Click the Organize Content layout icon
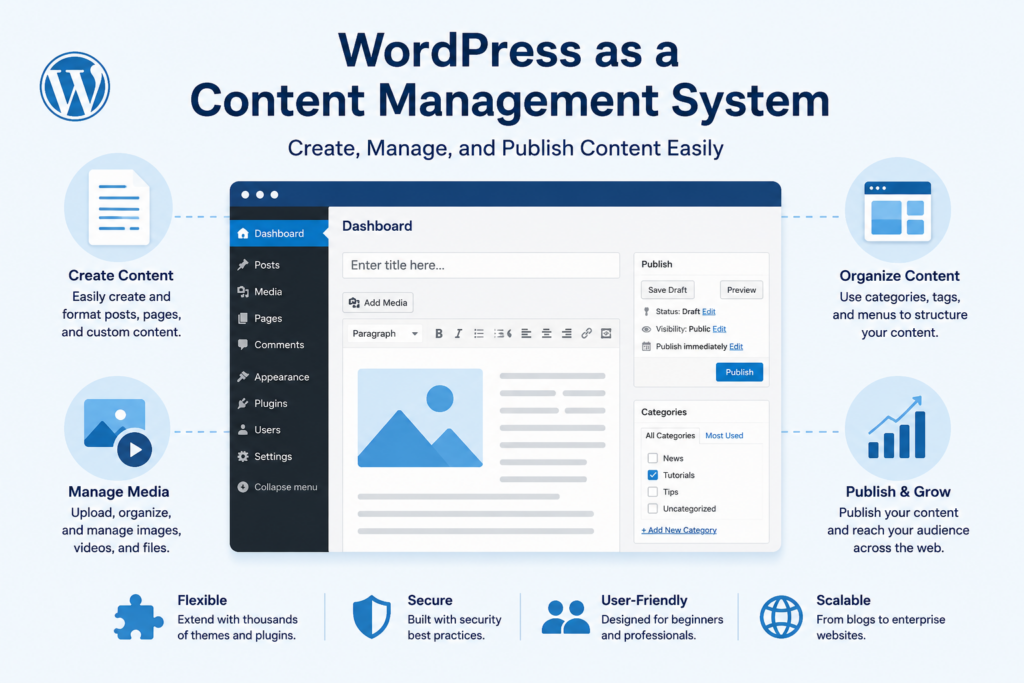Image resolution: width=1024 pixels, height=683 pixels. (897, 211)
